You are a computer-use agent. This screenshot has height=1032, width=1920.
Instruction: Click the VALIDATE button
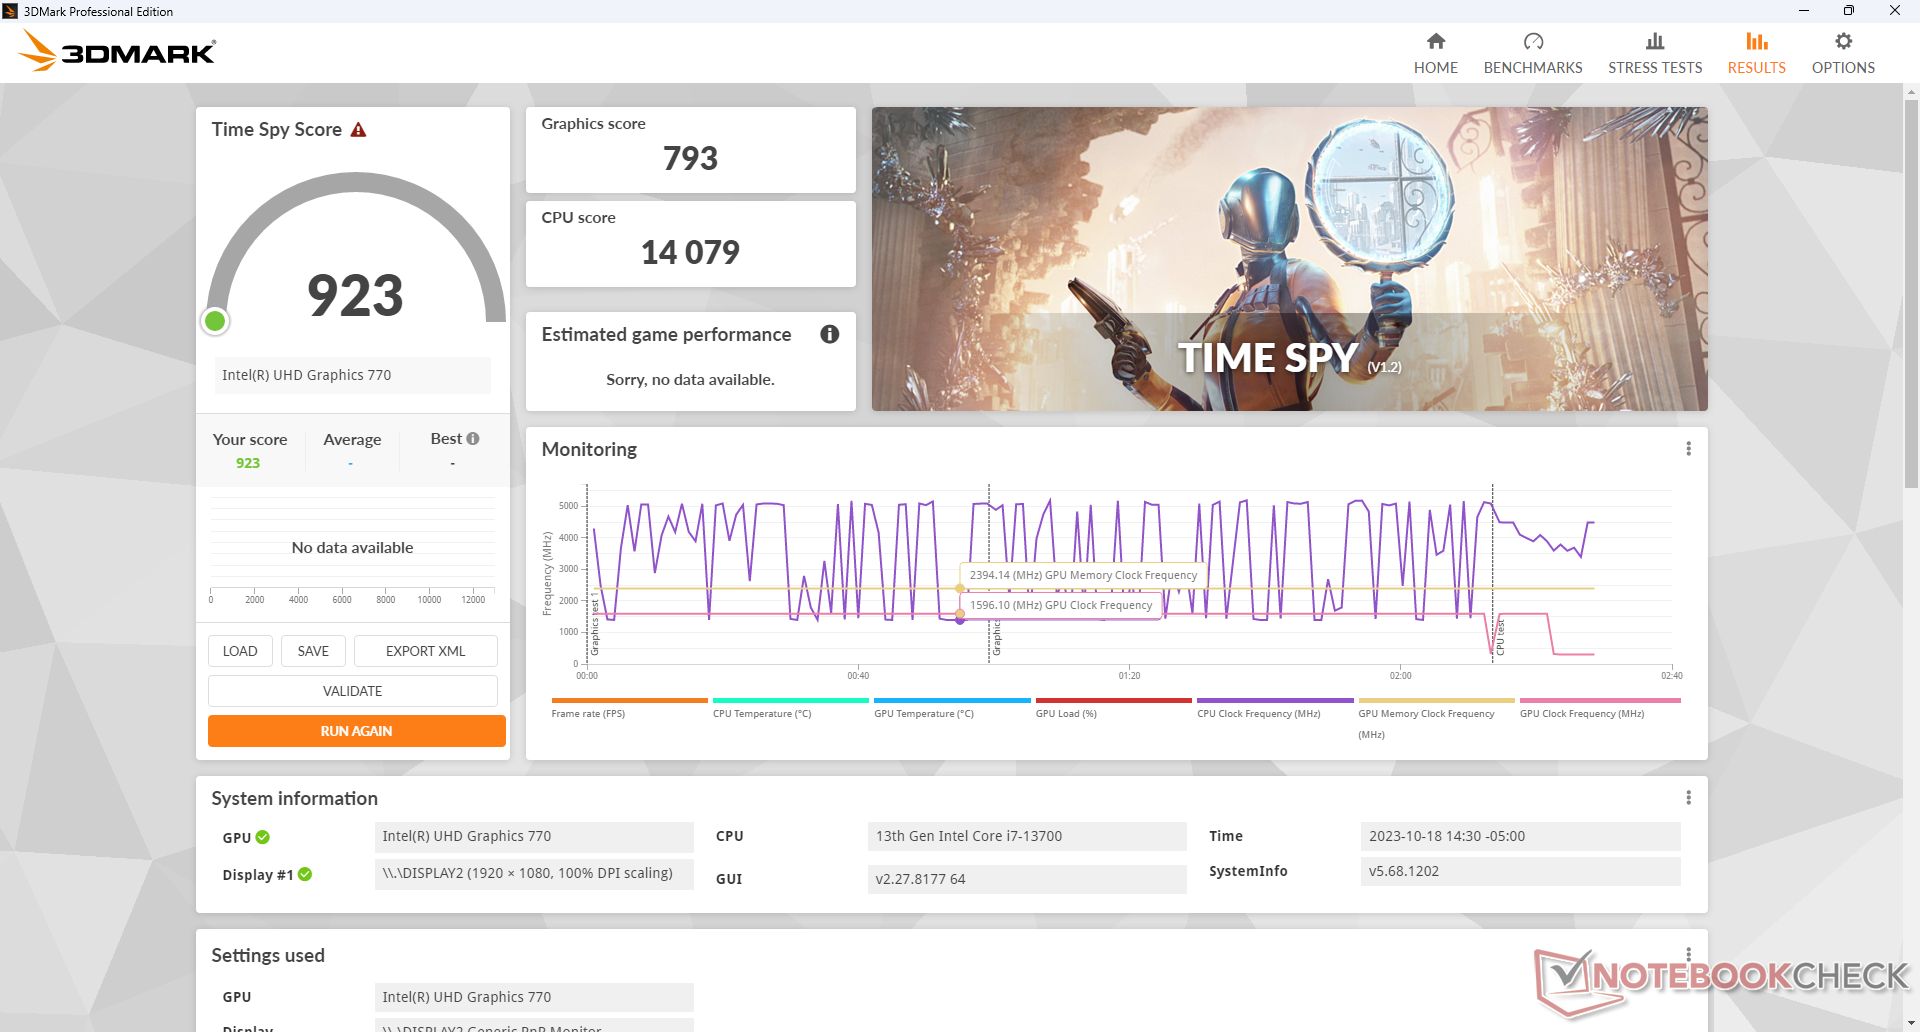[x=352, y=691]
